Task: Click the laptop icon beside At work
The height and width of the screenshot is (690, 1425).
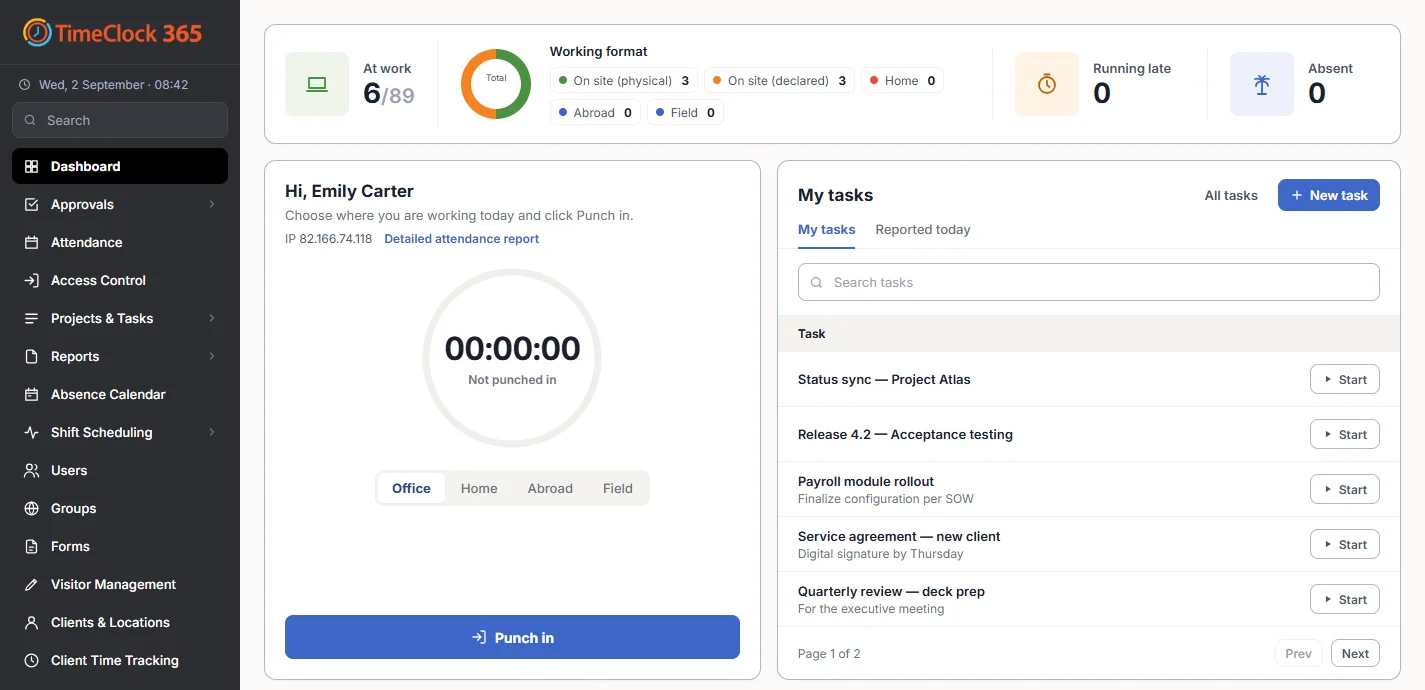Action: (317, 84)
